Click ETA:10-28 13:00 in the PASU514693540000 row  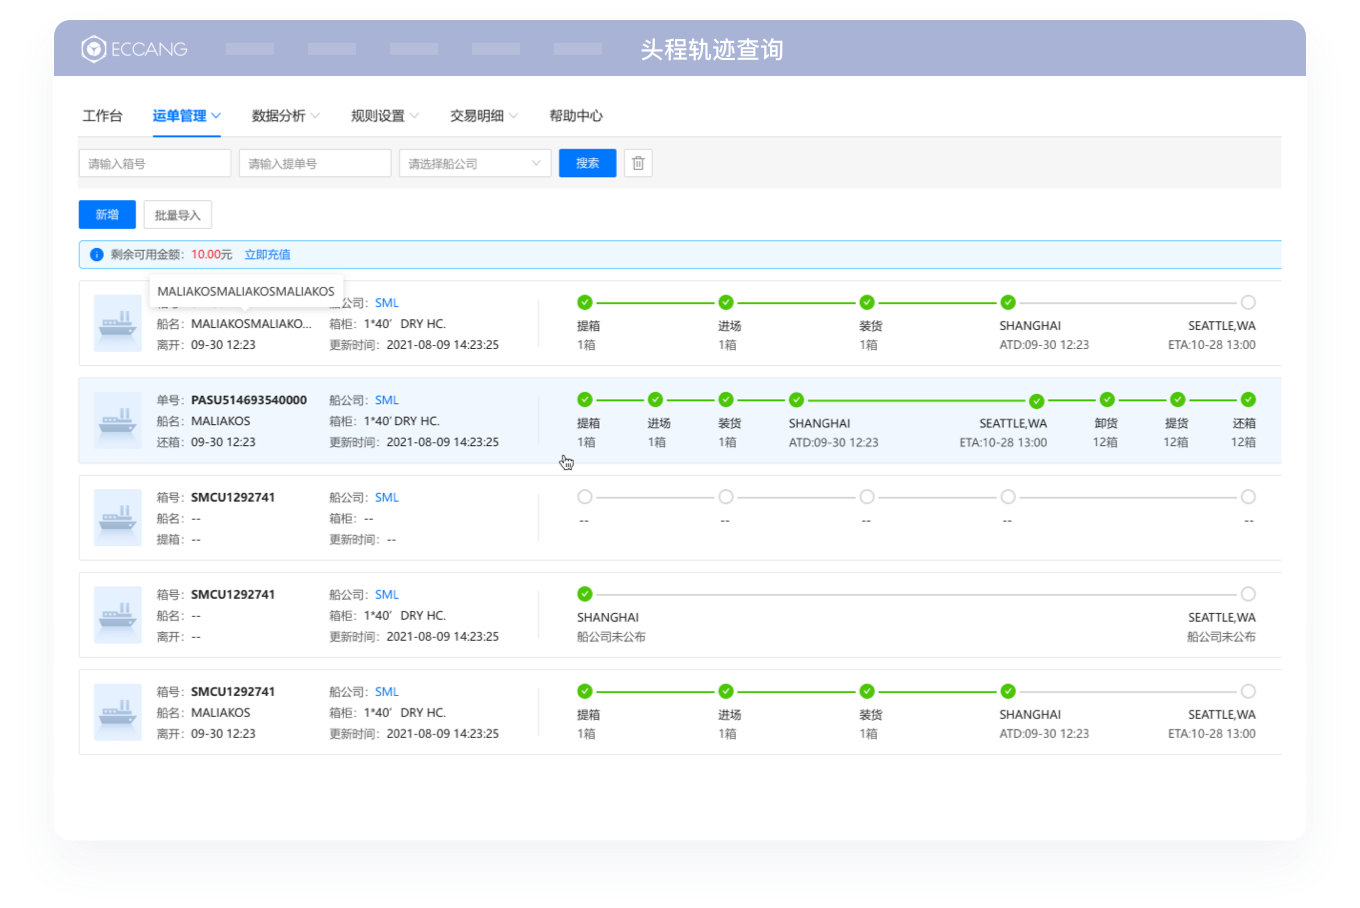pos(1003,442)
